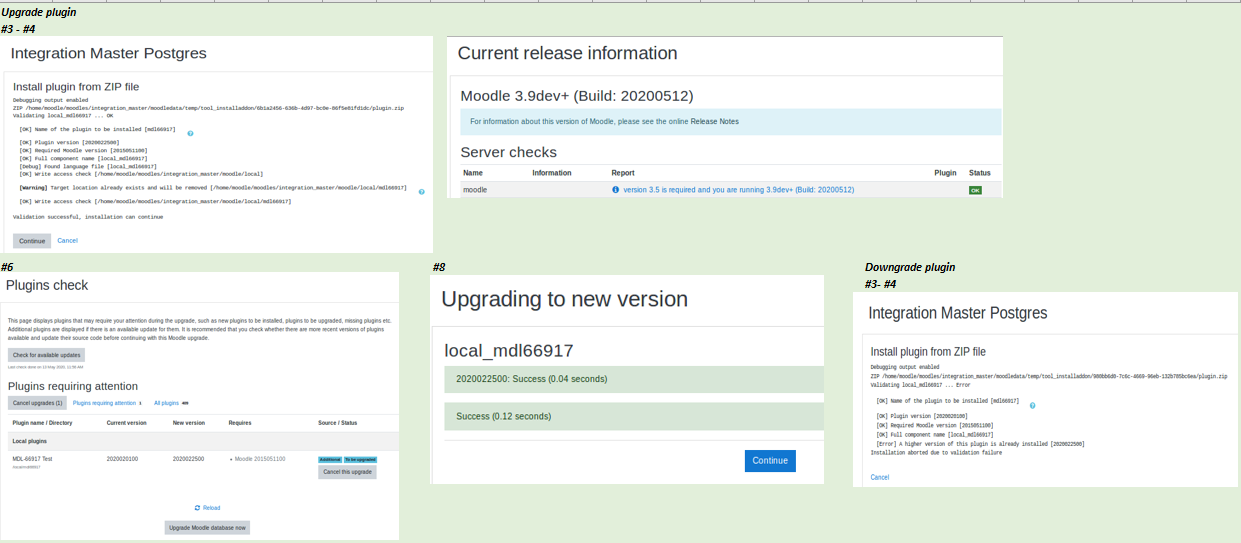Click Moodle 2015051100 requirement link

coord(259,459)
